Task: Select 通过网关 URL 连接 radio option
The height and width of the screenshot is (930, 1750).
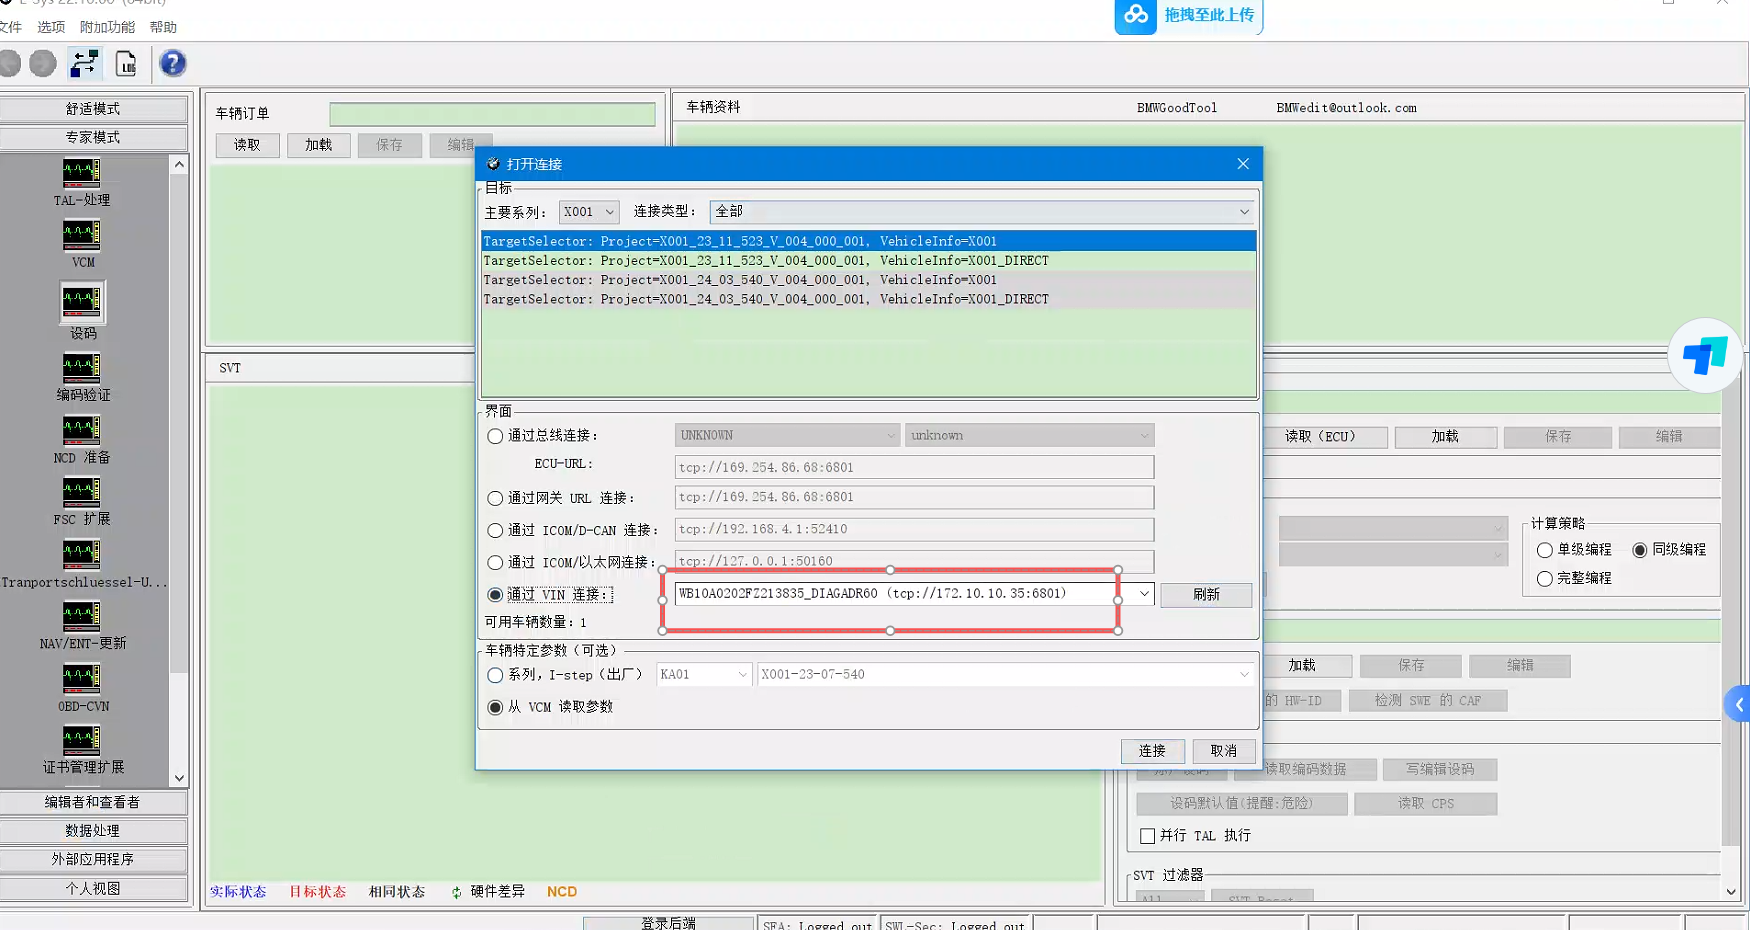Action: pos(495,498)
